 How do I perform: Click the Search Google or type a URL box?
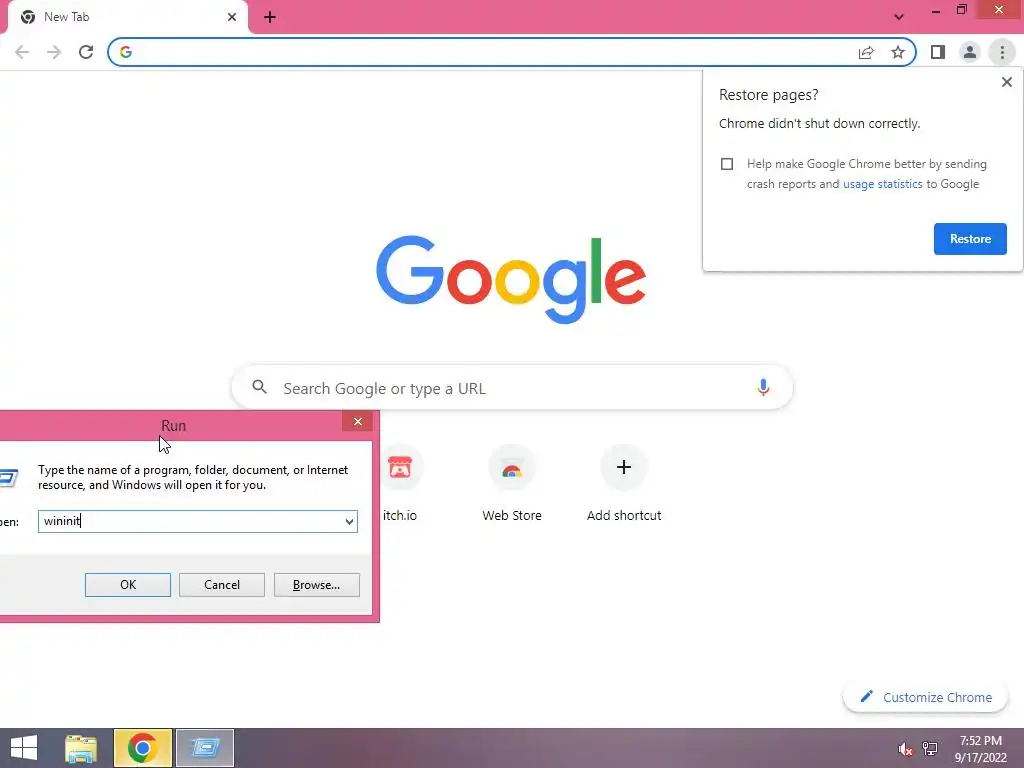click(512, 388)
